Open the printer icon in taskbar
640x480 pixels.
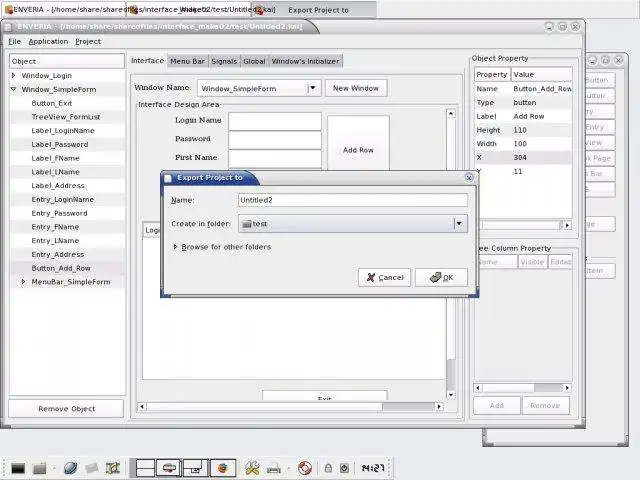click(x=273, y=468)
